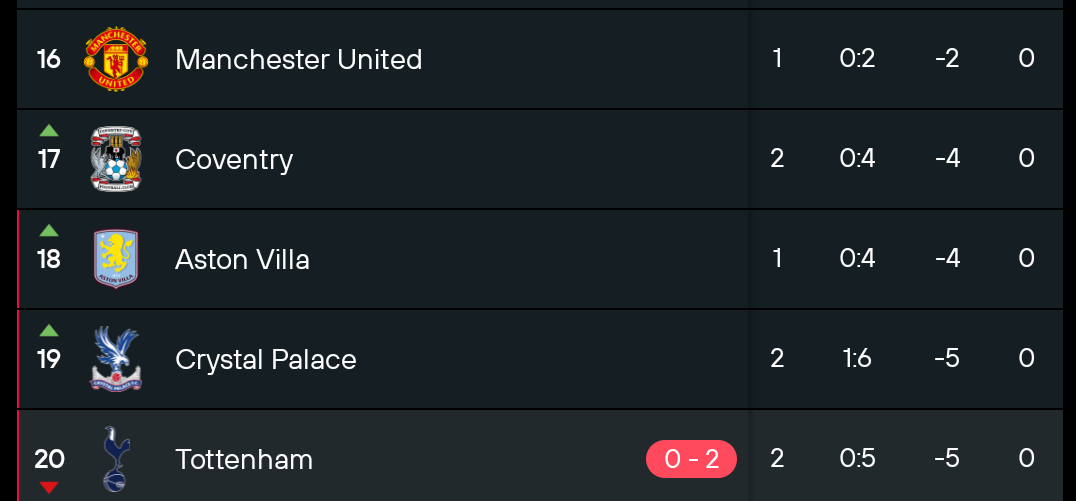Click Manchester United's -2 goal difference
This screenshot has width=1076, height=501.
(x=947, y=58)
